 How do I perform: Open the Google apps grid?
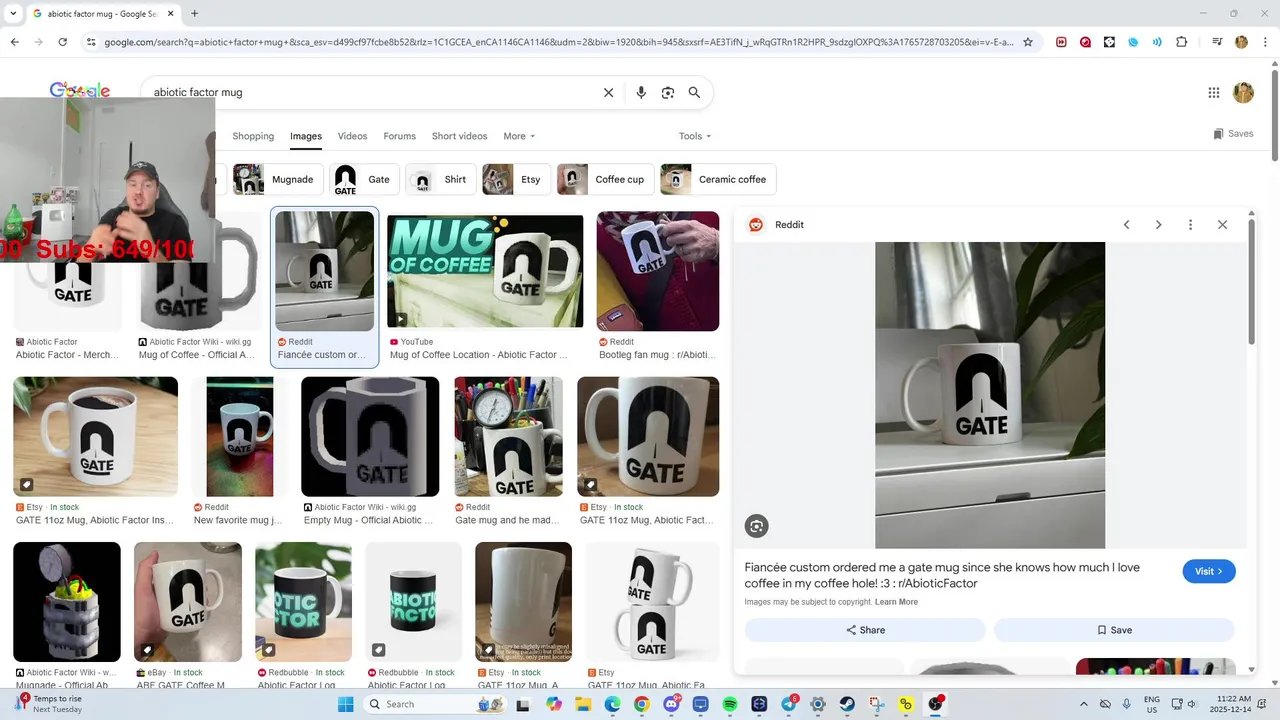(1214, 92)
